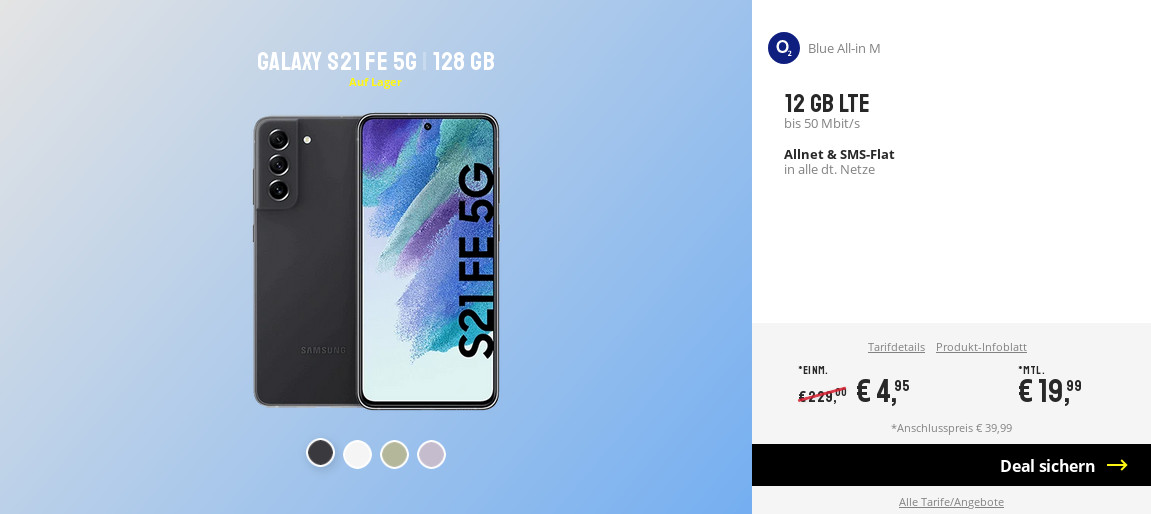1151x514 pixels.
Task: Select the graphite black color swatch
Action: click(321, 452)
